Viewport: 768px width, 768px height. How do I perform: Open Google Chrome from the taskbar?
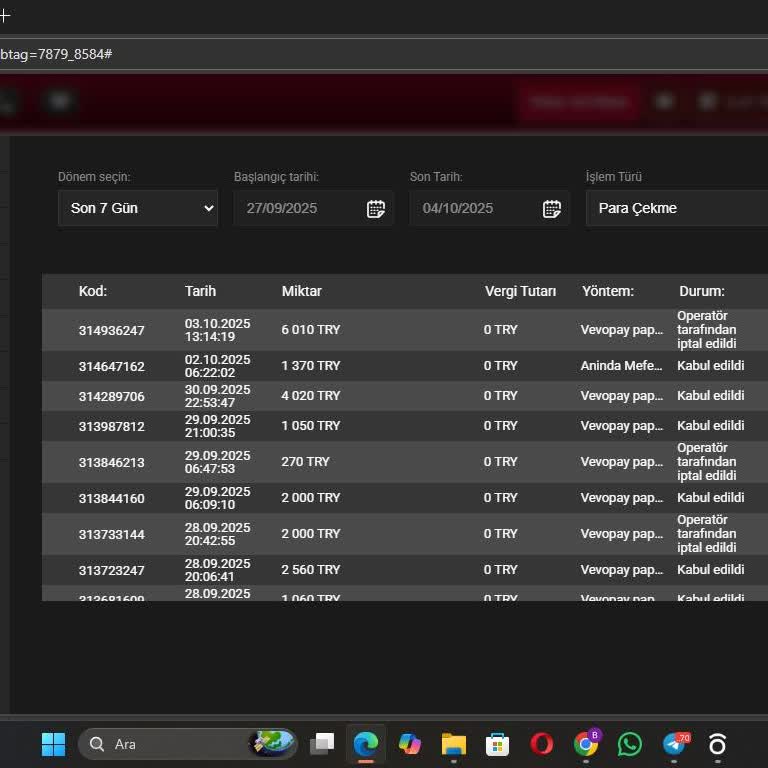(x=586, y=744)
